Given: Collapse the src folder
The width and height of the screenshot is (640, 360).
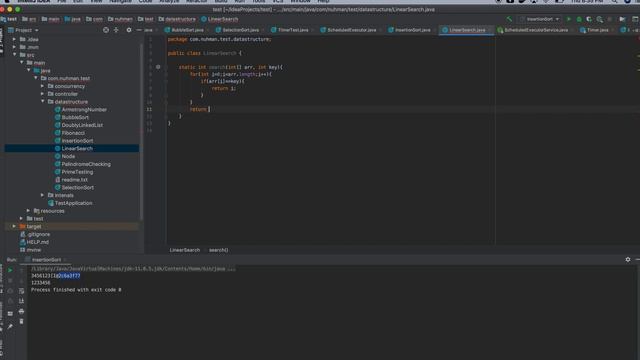Looking at the screenshot, I should 14,55.
